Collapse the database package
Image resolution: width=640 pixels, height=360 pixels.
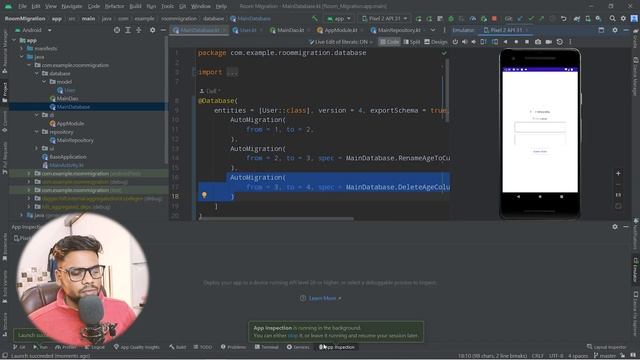point(37,73)
